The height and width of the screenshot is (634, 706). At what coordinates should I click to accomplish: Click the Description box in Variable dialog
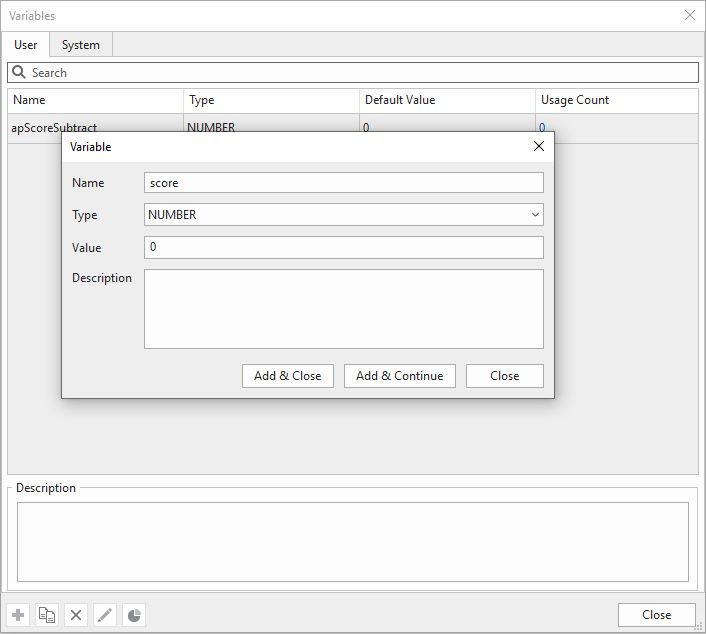pos(344,309)
